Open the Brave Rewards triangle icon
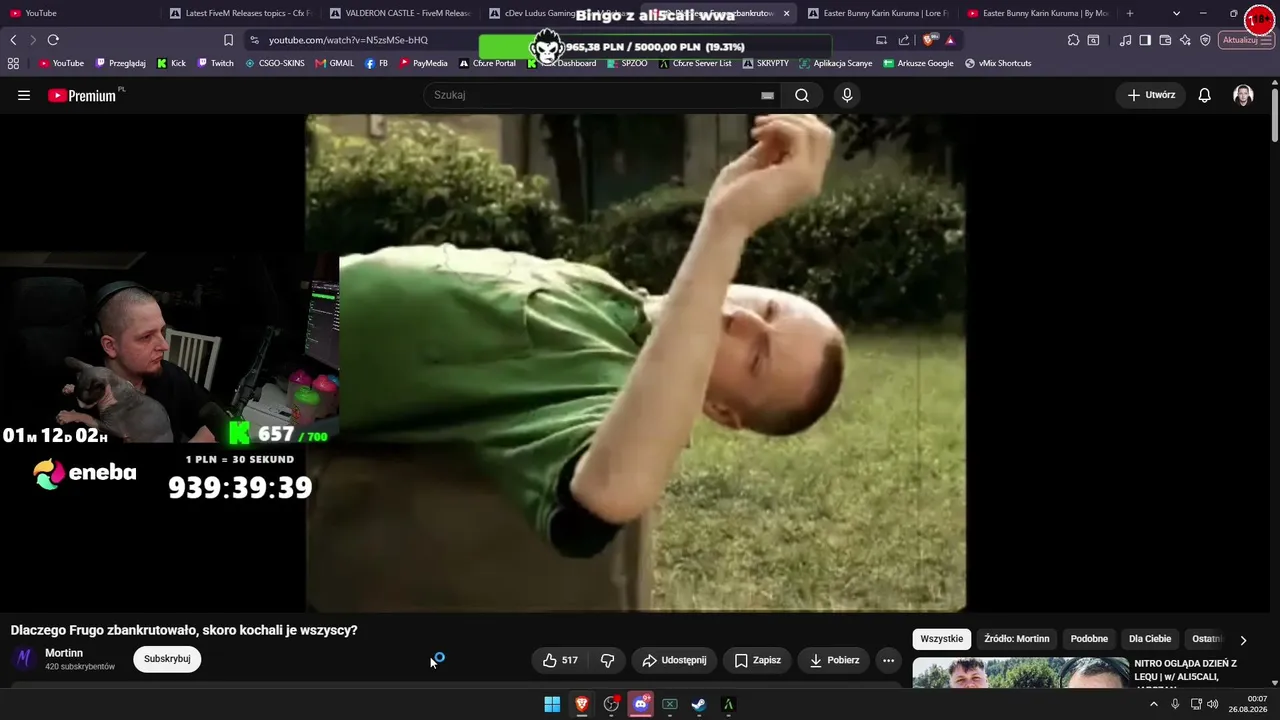 coord(950,40)
